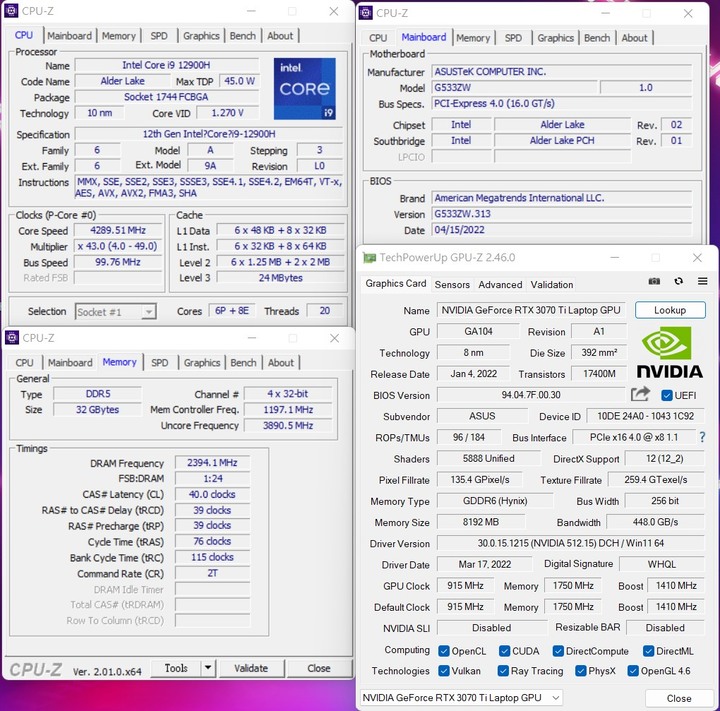
Task: Click the GPU-Z Close button
Action: point(679,698)
